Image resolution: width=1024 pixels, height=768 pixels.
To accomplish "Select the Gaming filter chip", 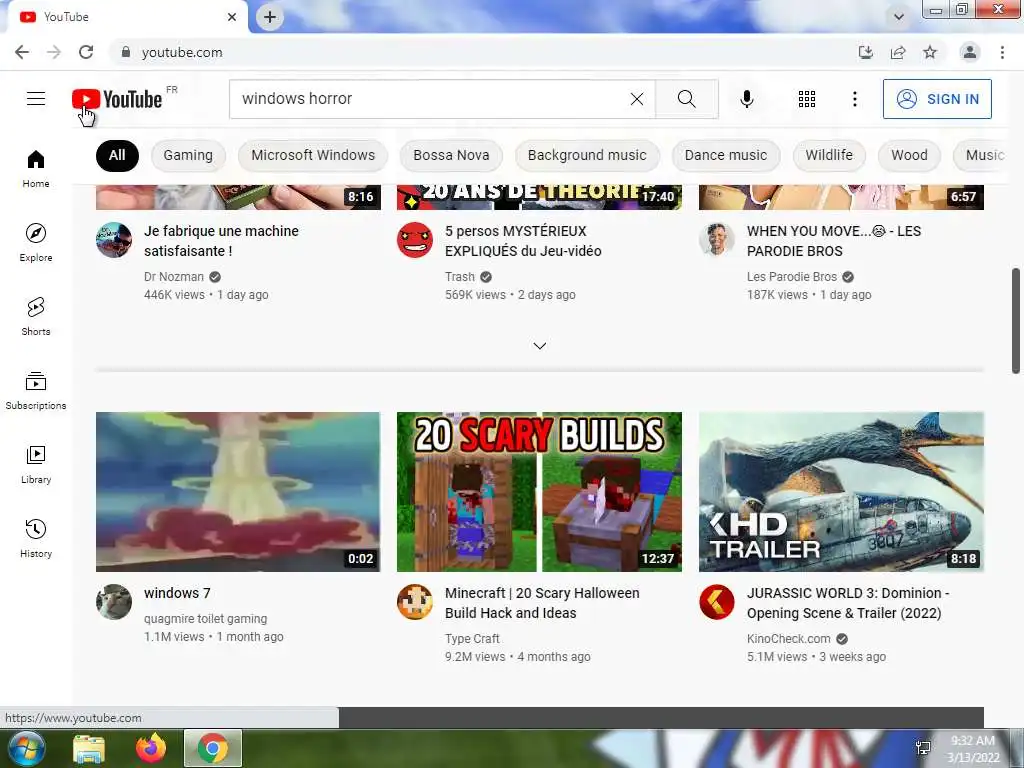I will click(x=188, y=155).
